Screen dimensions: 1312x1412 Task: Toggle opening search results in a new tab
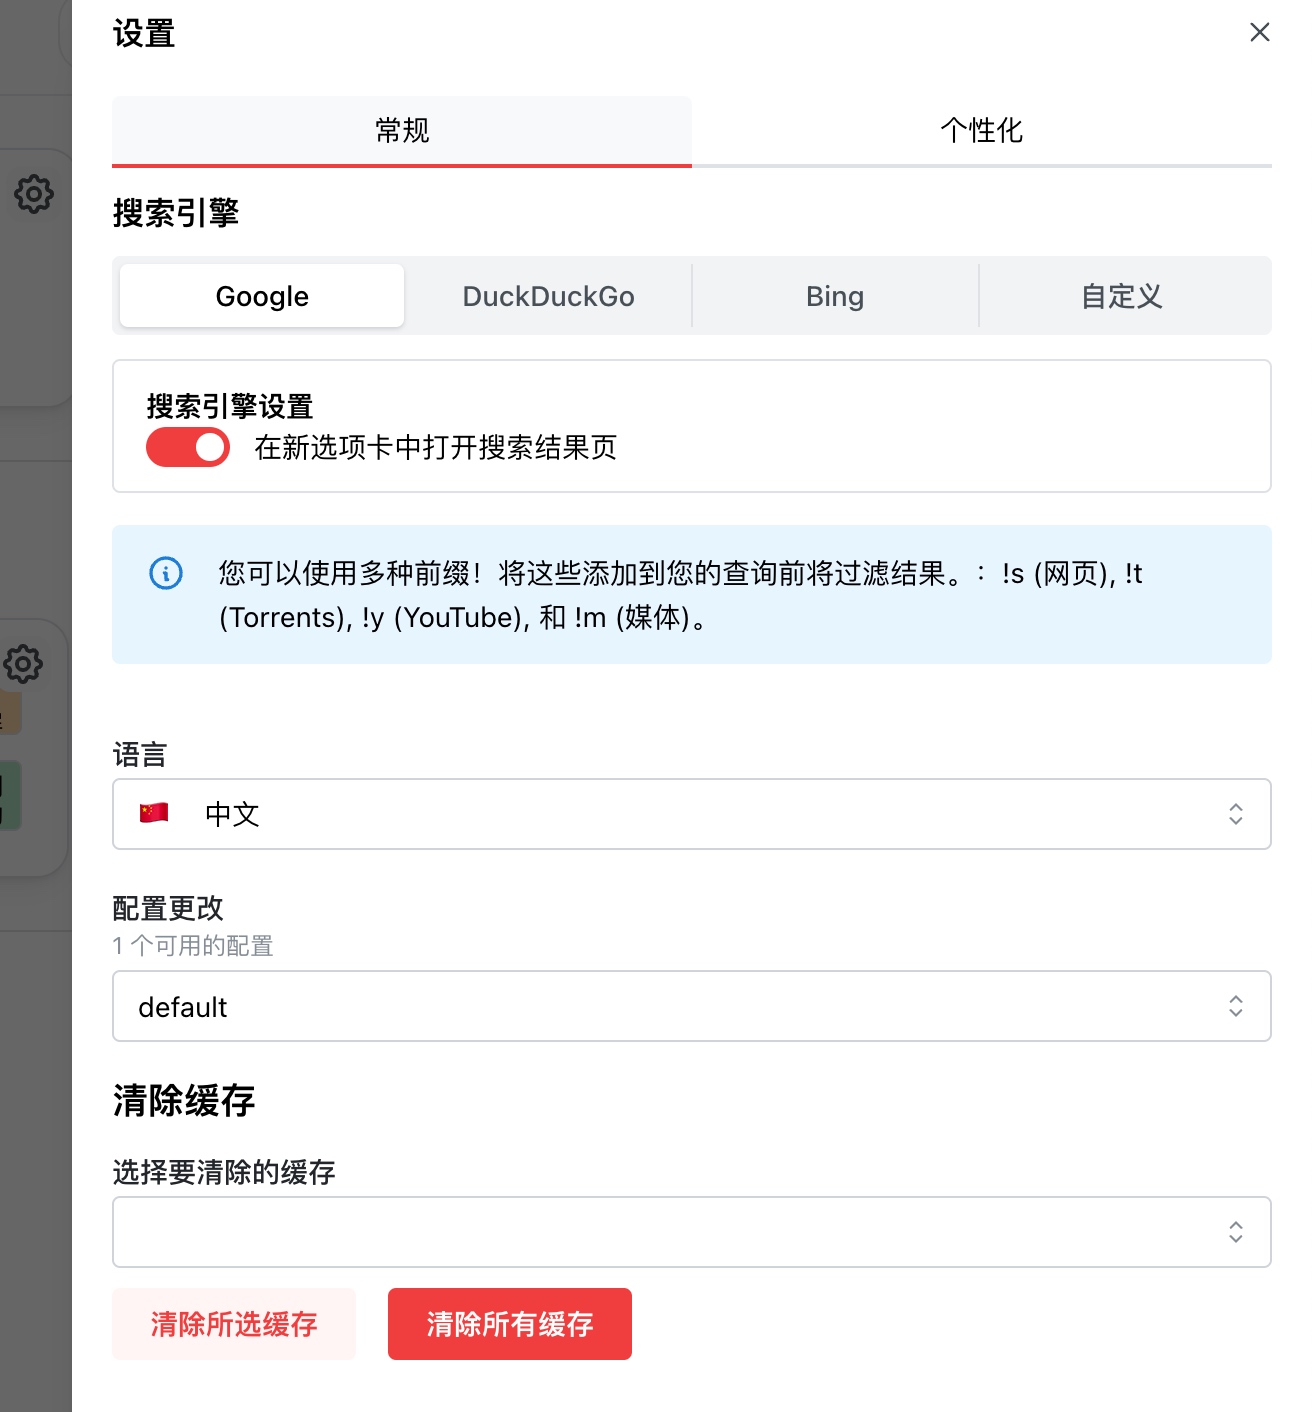tap(188, 447)
